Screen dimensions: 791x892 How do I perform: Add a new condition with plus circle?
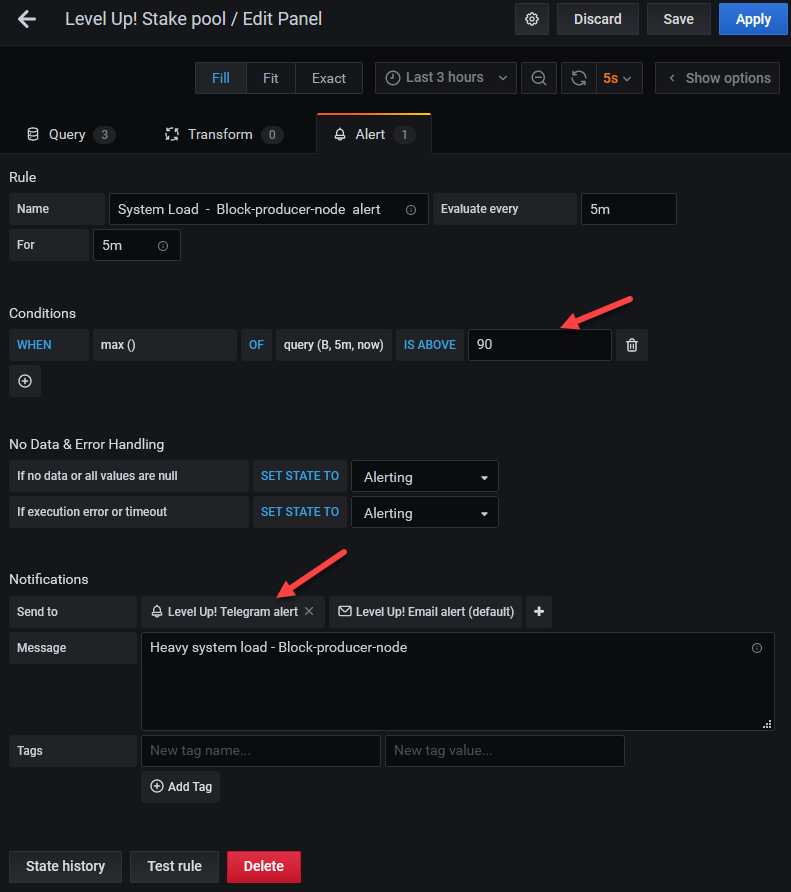25,381
